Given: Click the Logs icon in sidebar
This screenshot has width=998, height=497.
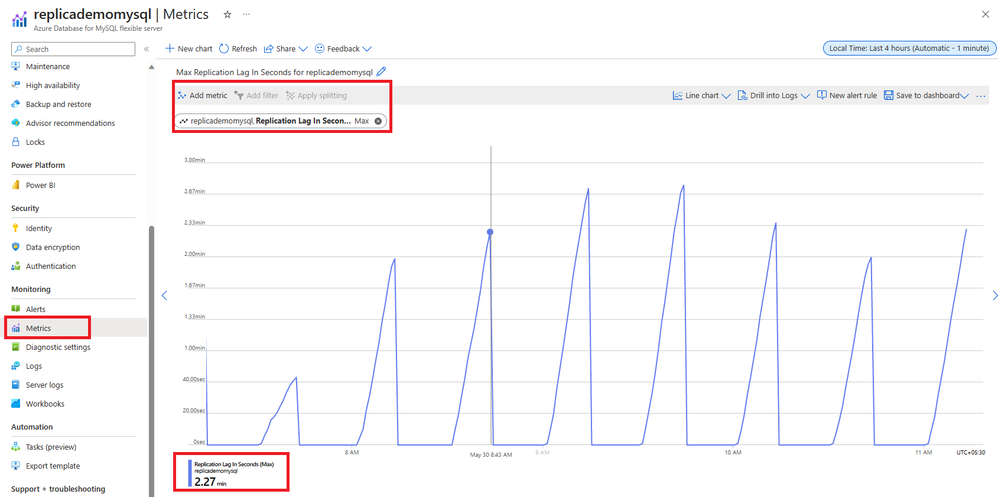Looking at the screenshot, I should [x=16, y=366].
